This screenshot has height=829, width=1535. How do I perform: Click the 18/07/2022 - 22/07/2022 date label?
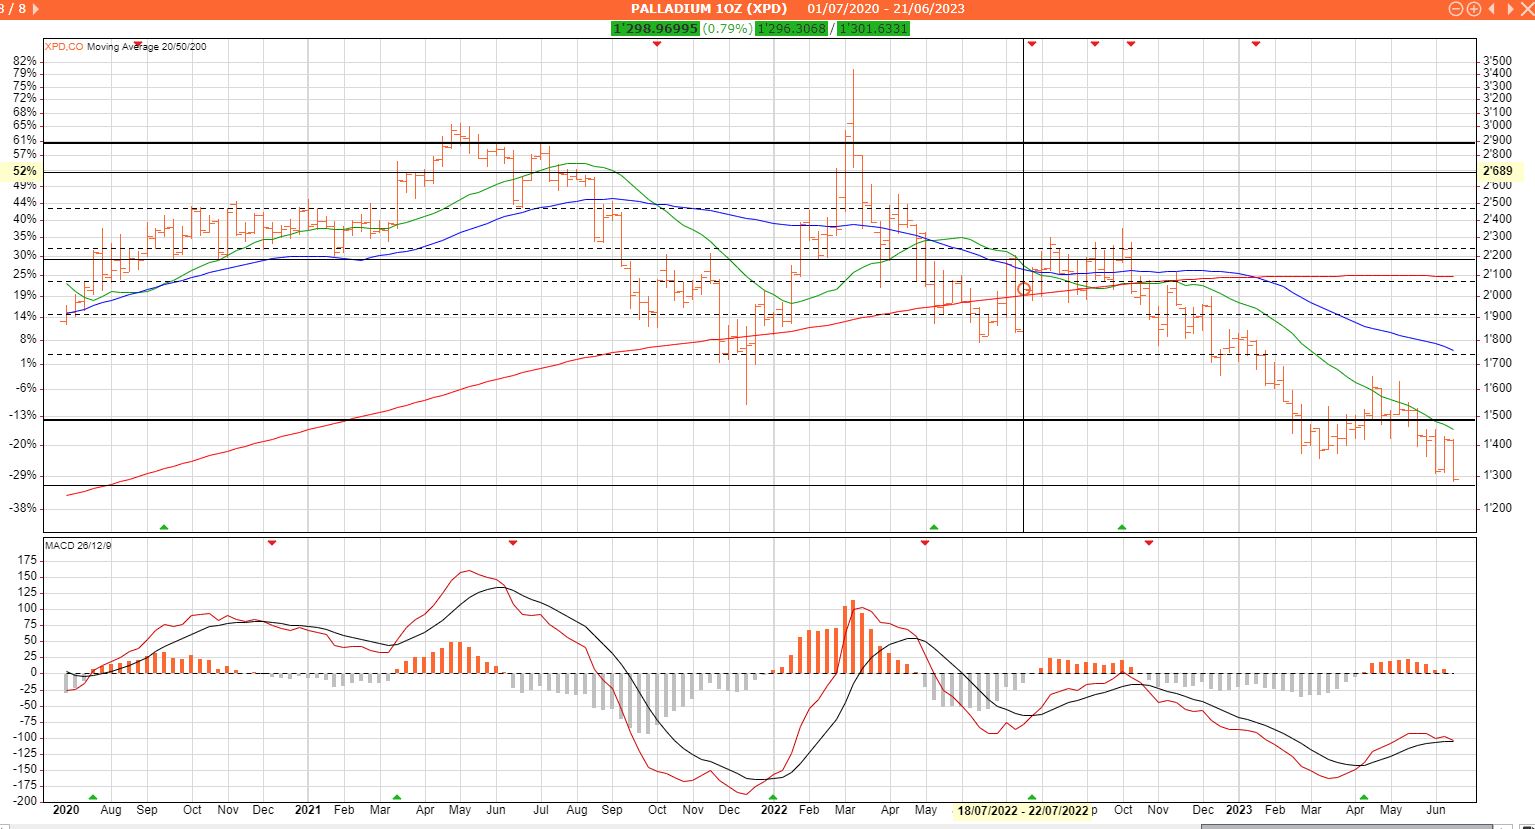[1022, 811]
